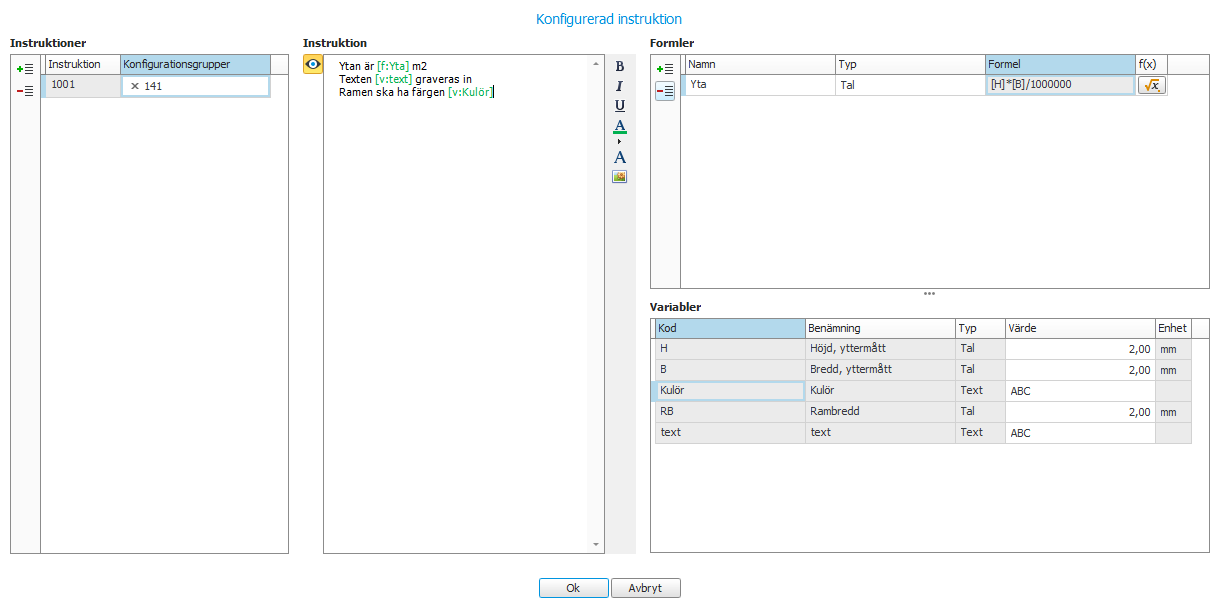
Task: Add a new row in Instruktioner list
Action: pyautogui.click(x=25, y=69)
